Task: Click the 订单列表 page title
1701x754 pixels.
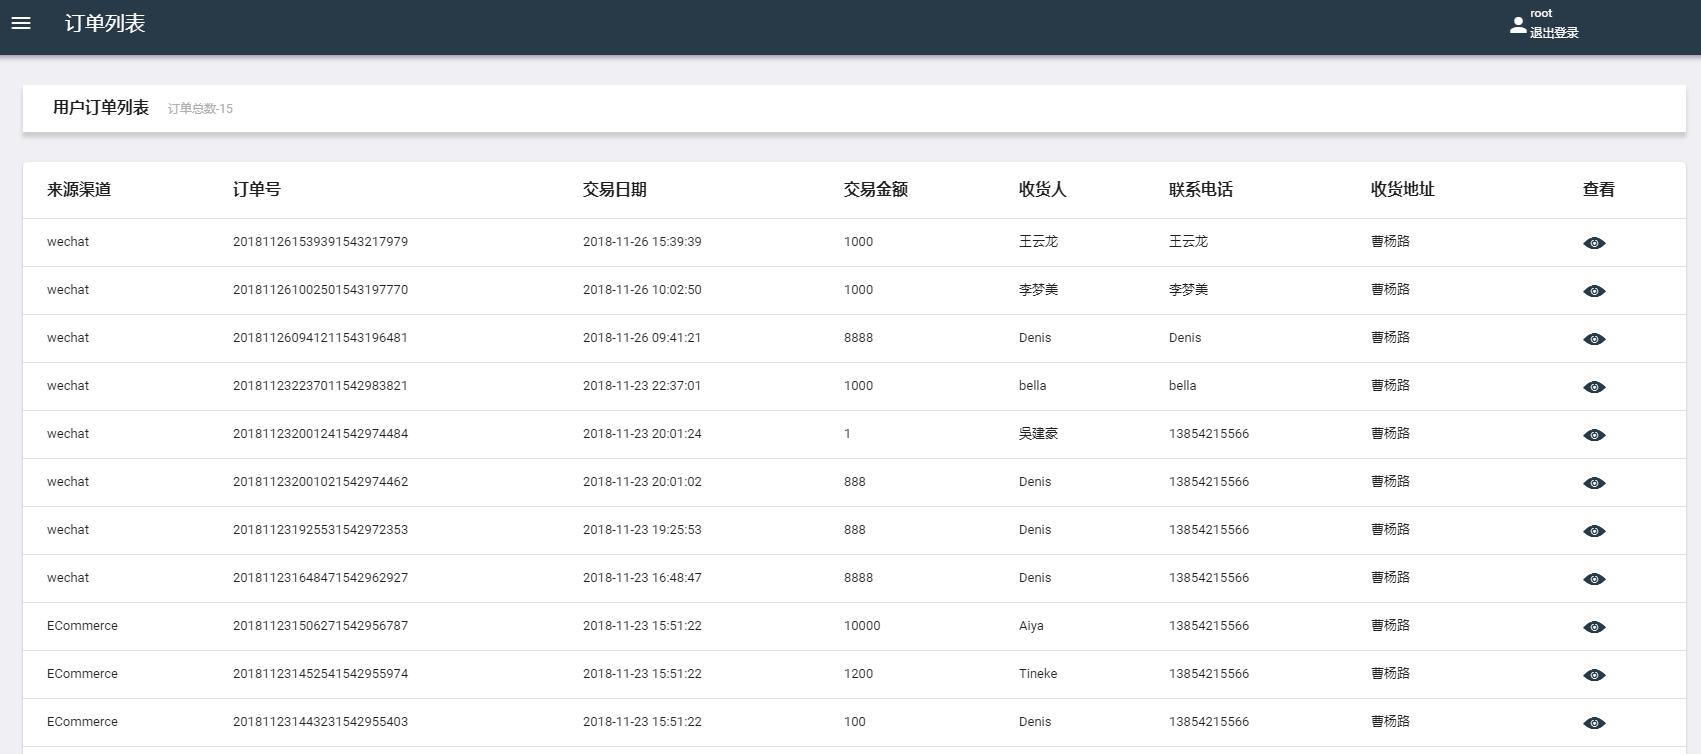Action: (x=105, y=24)
